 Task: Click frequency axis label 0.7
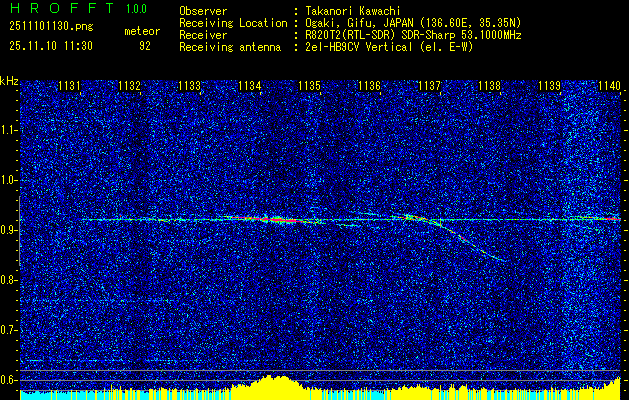(x=8, y=330)
